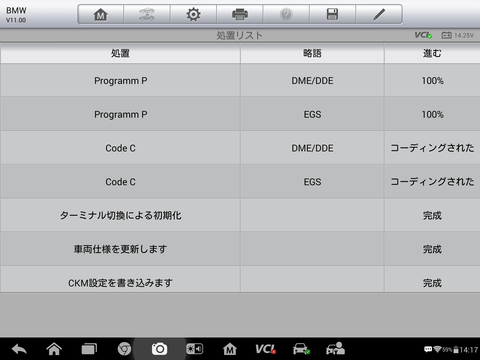The width and height of the screenshot is (480, 360).
Task: Tap the 14:17 clock in tray
Action: pos(469,350)
